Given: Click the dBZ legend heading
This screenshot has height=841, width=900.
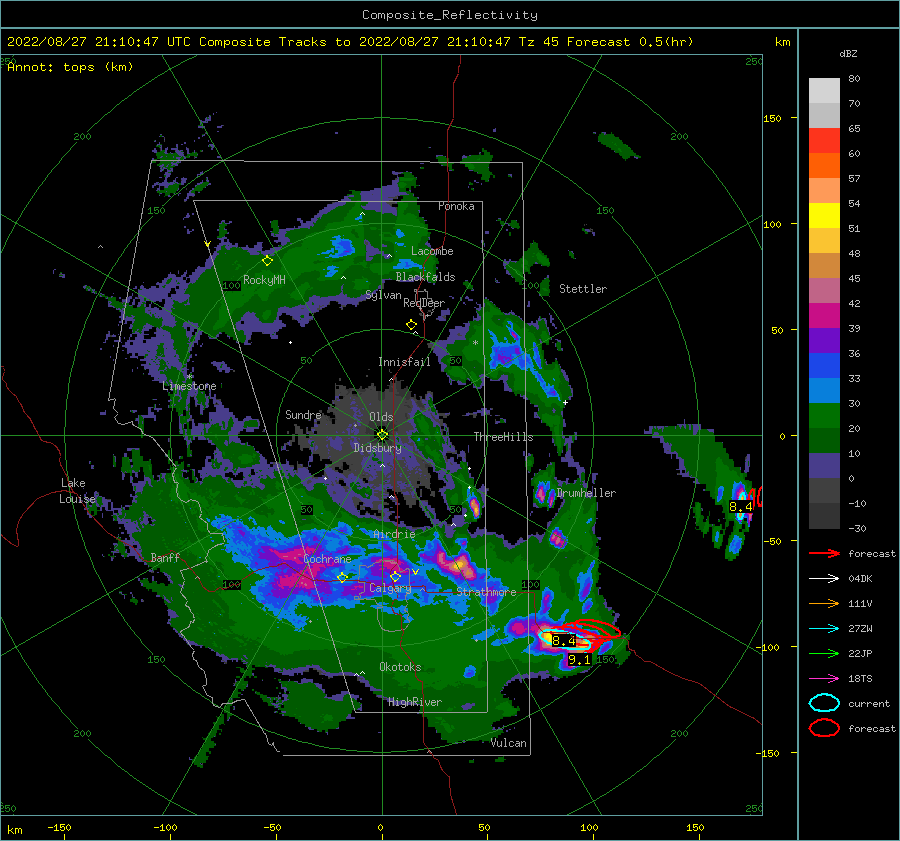Looking at the screenshot, I should (848, 54).
